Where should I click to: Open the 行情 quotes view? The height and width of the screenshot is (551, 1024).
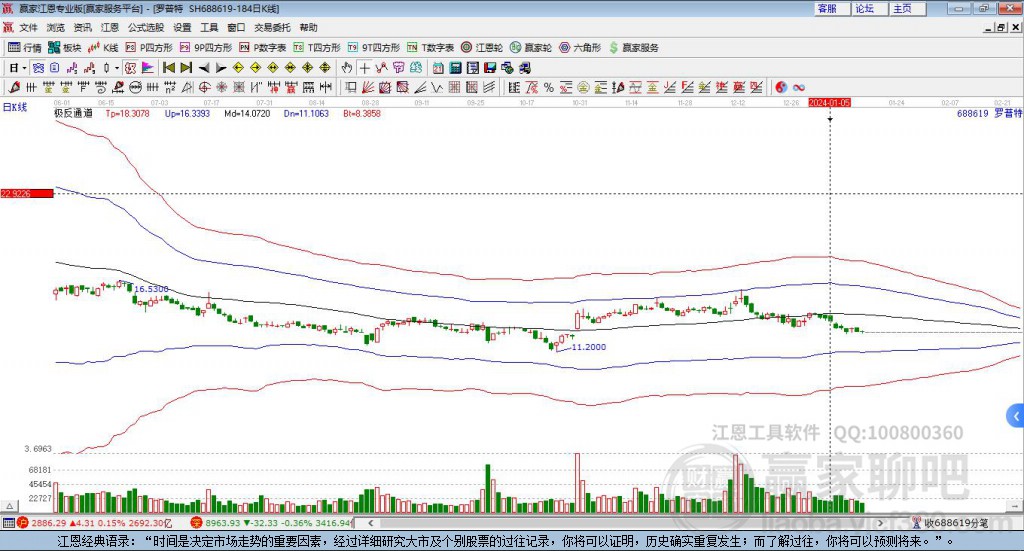[25, 48]
